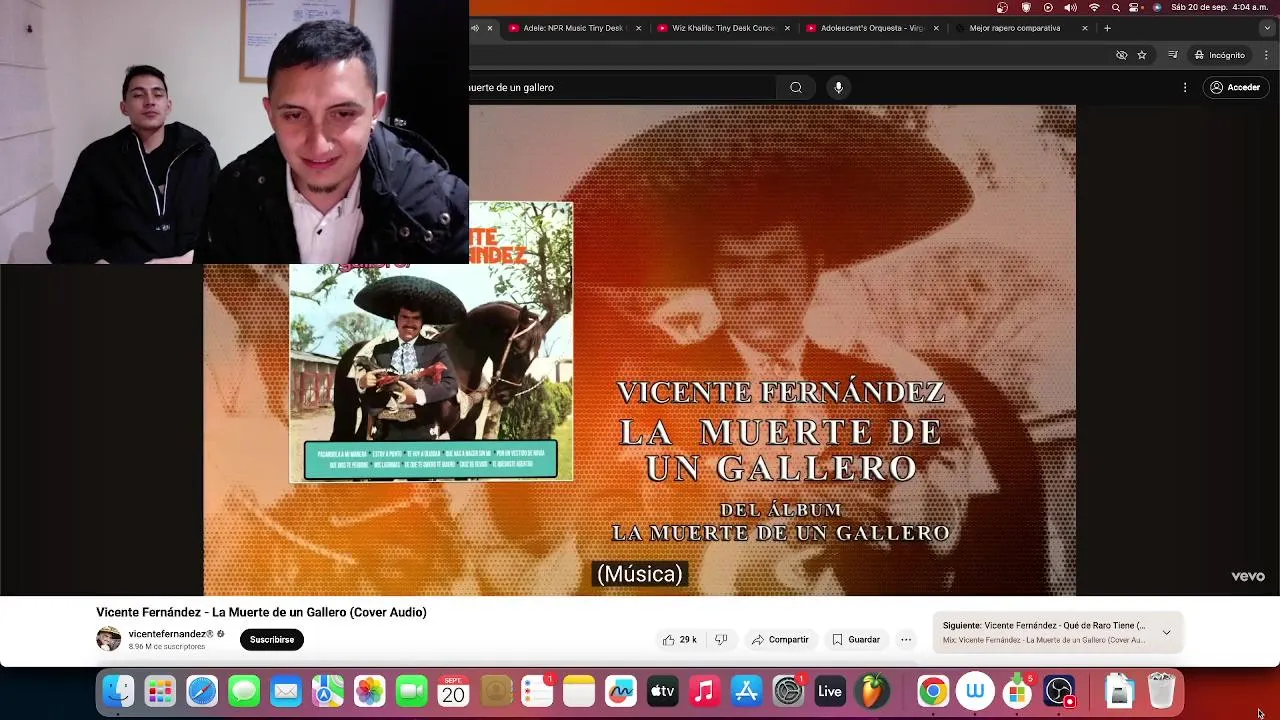Open Launchpad from the Dock
This screenshot has width=1280, height=720.
click(160, 691)
